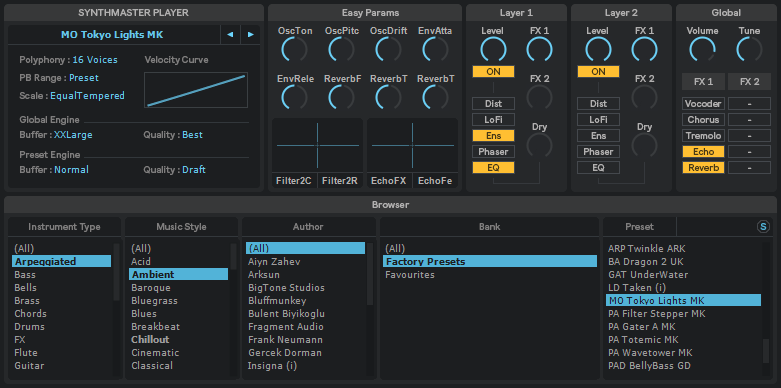The height and width of the screenshot is (388, 781).
Task: Disable EQ on Layer 1
Action: [493, 167]
